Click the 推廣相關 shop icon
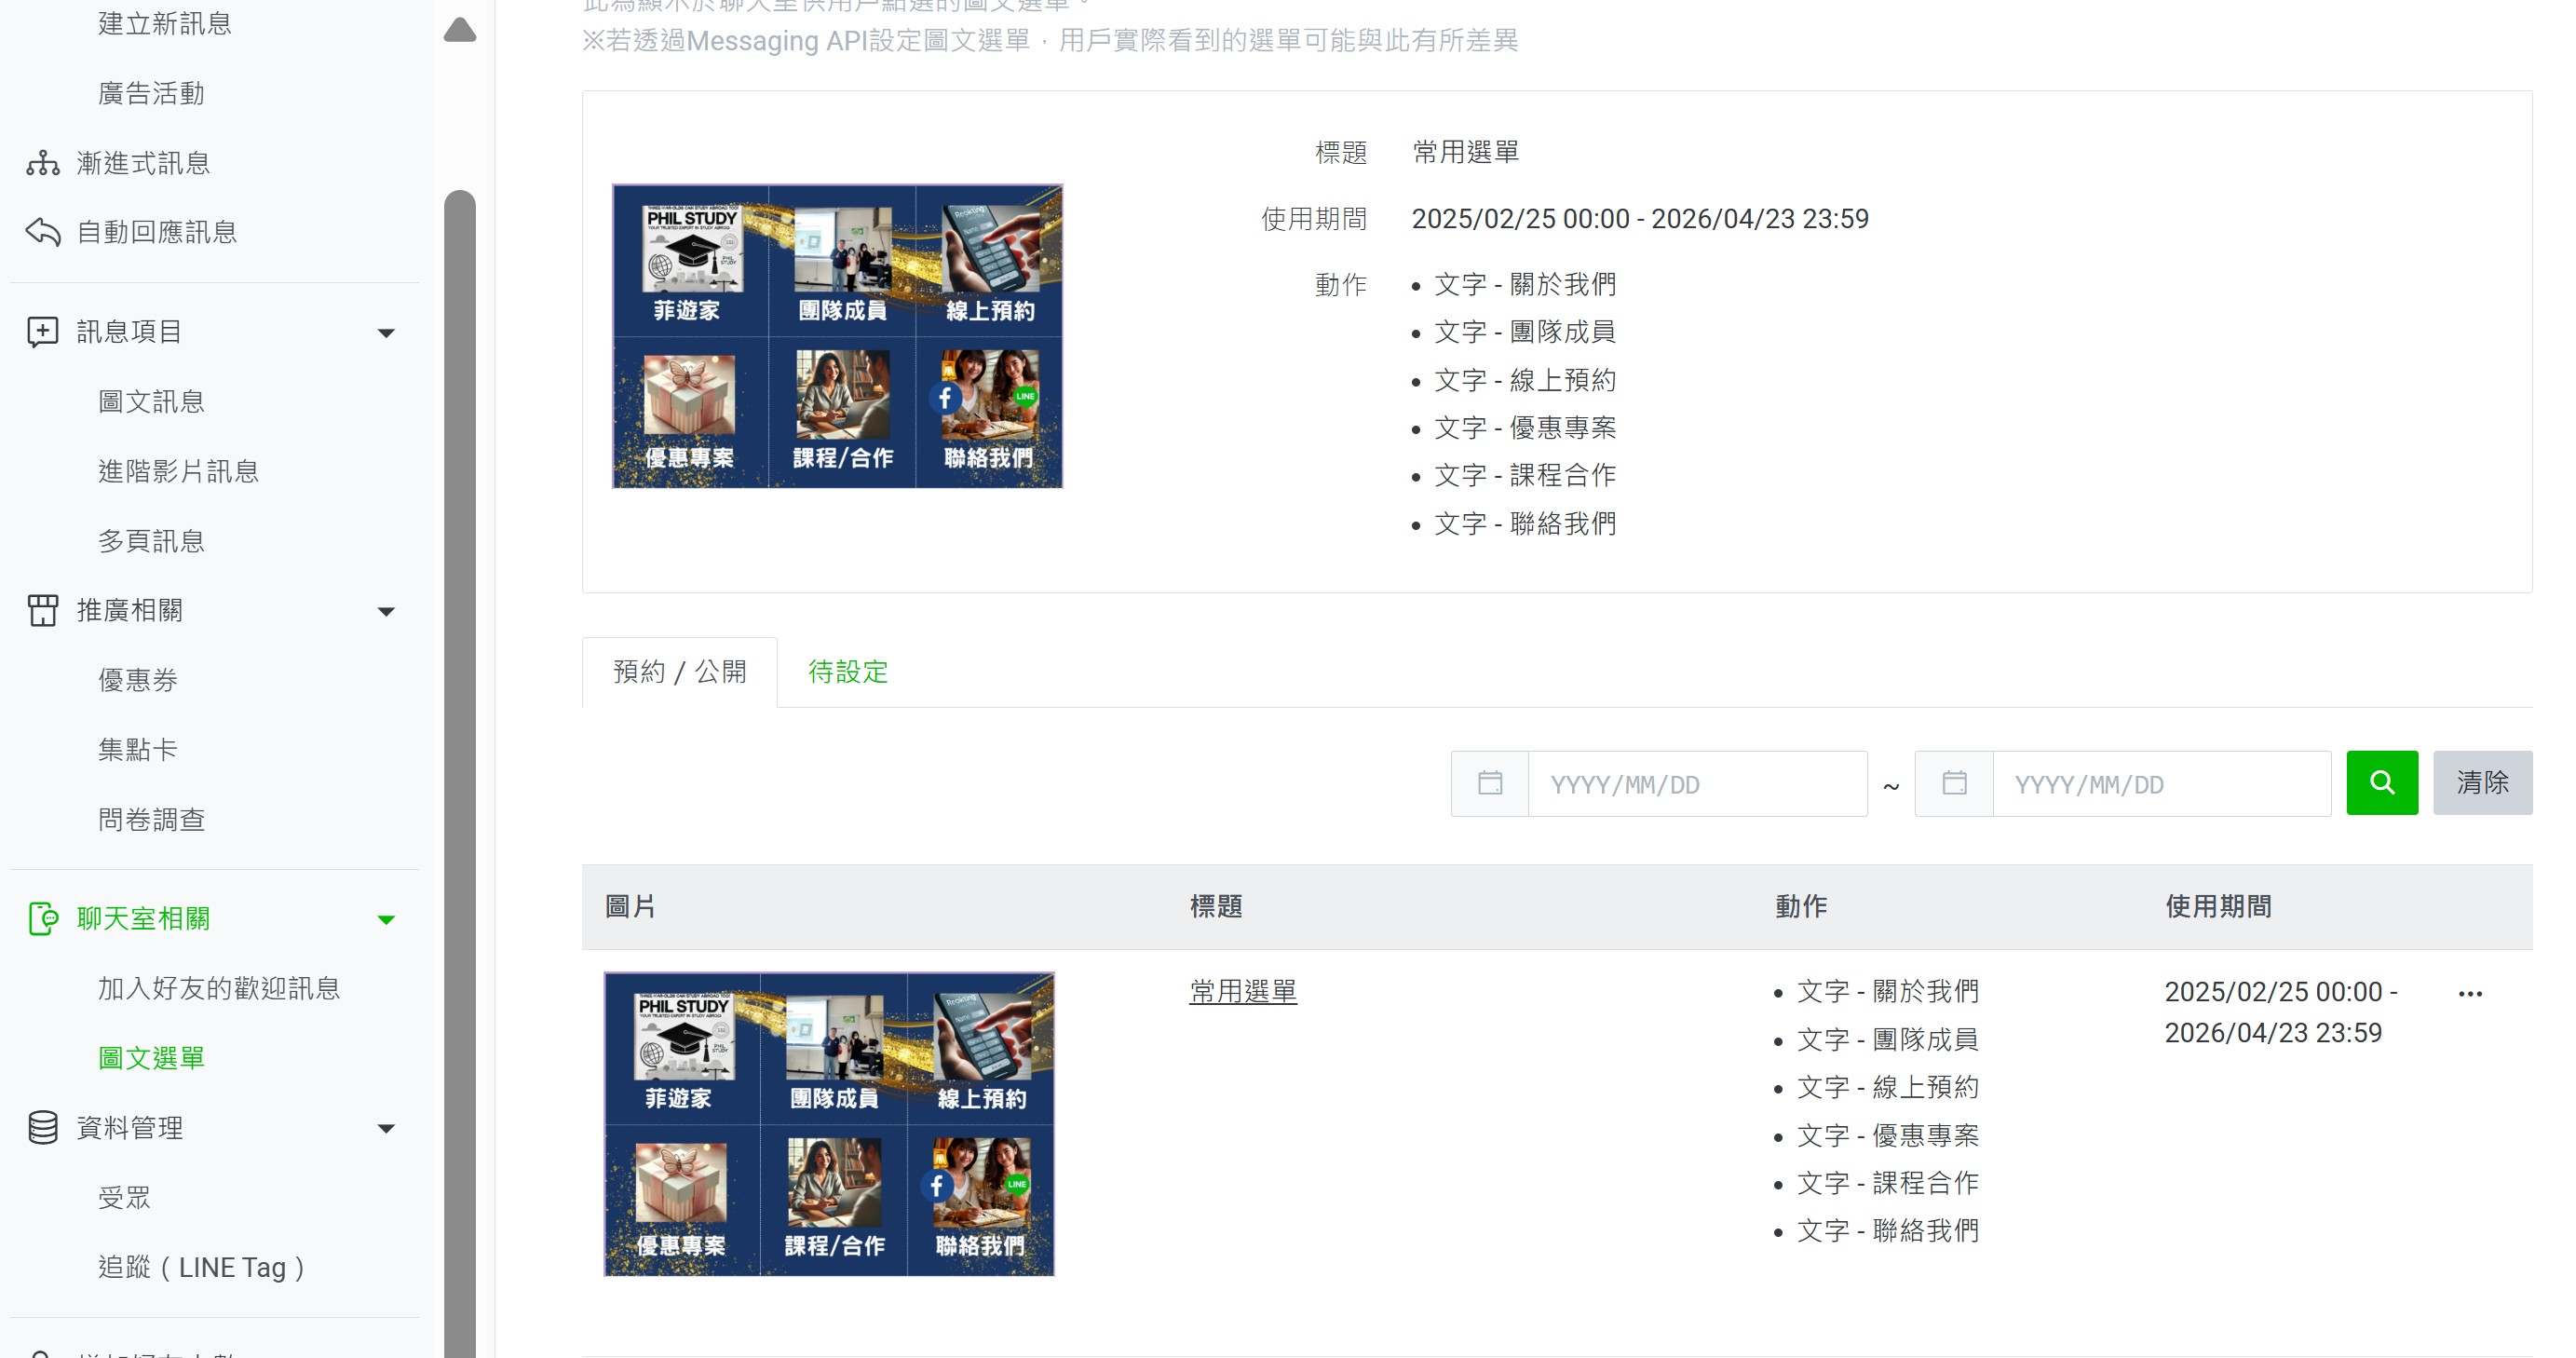Image resolution: width=2576 pixels, height=1358 pixels. 43,611
